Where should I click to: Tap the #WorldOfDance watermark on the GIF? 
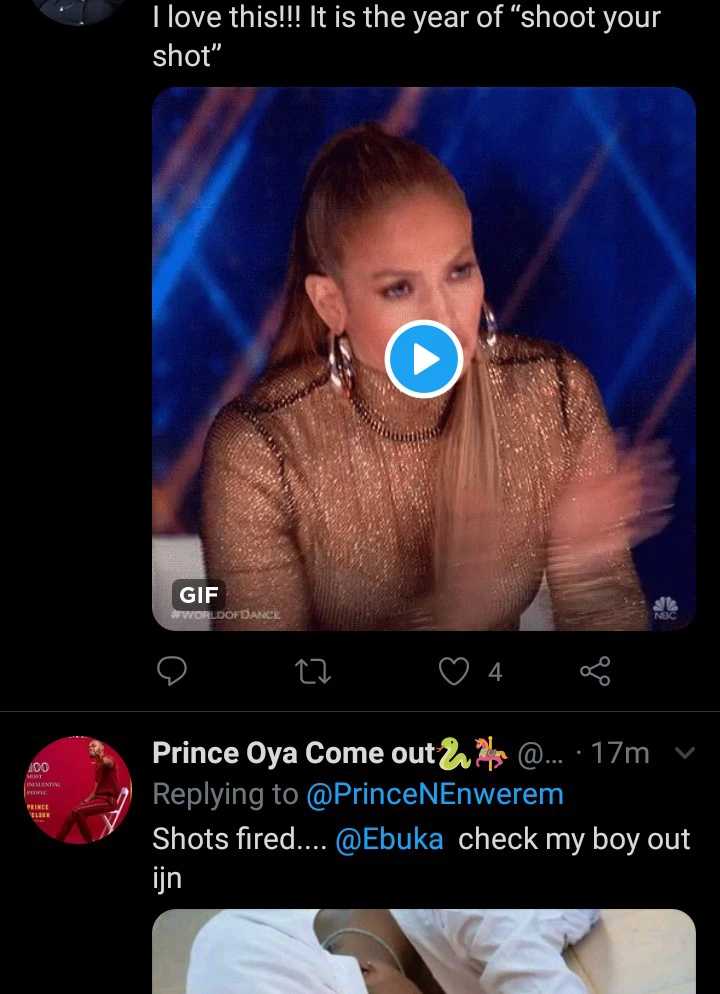pyautogui.click(x=226, y=613)
